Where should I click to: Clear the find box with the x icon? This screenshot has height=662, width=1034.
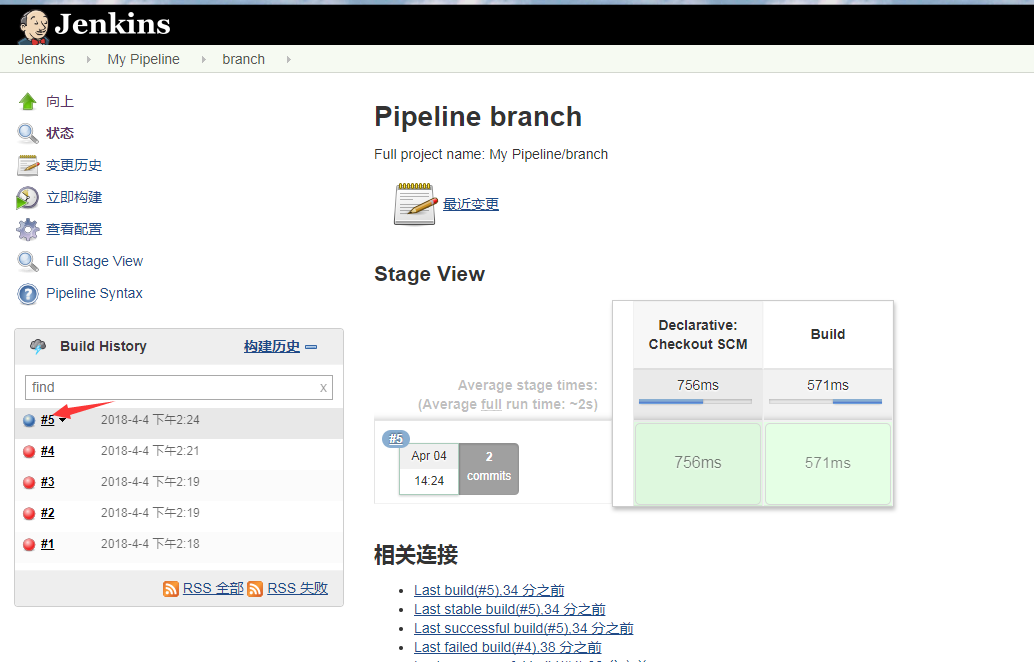tap(323, 388)
